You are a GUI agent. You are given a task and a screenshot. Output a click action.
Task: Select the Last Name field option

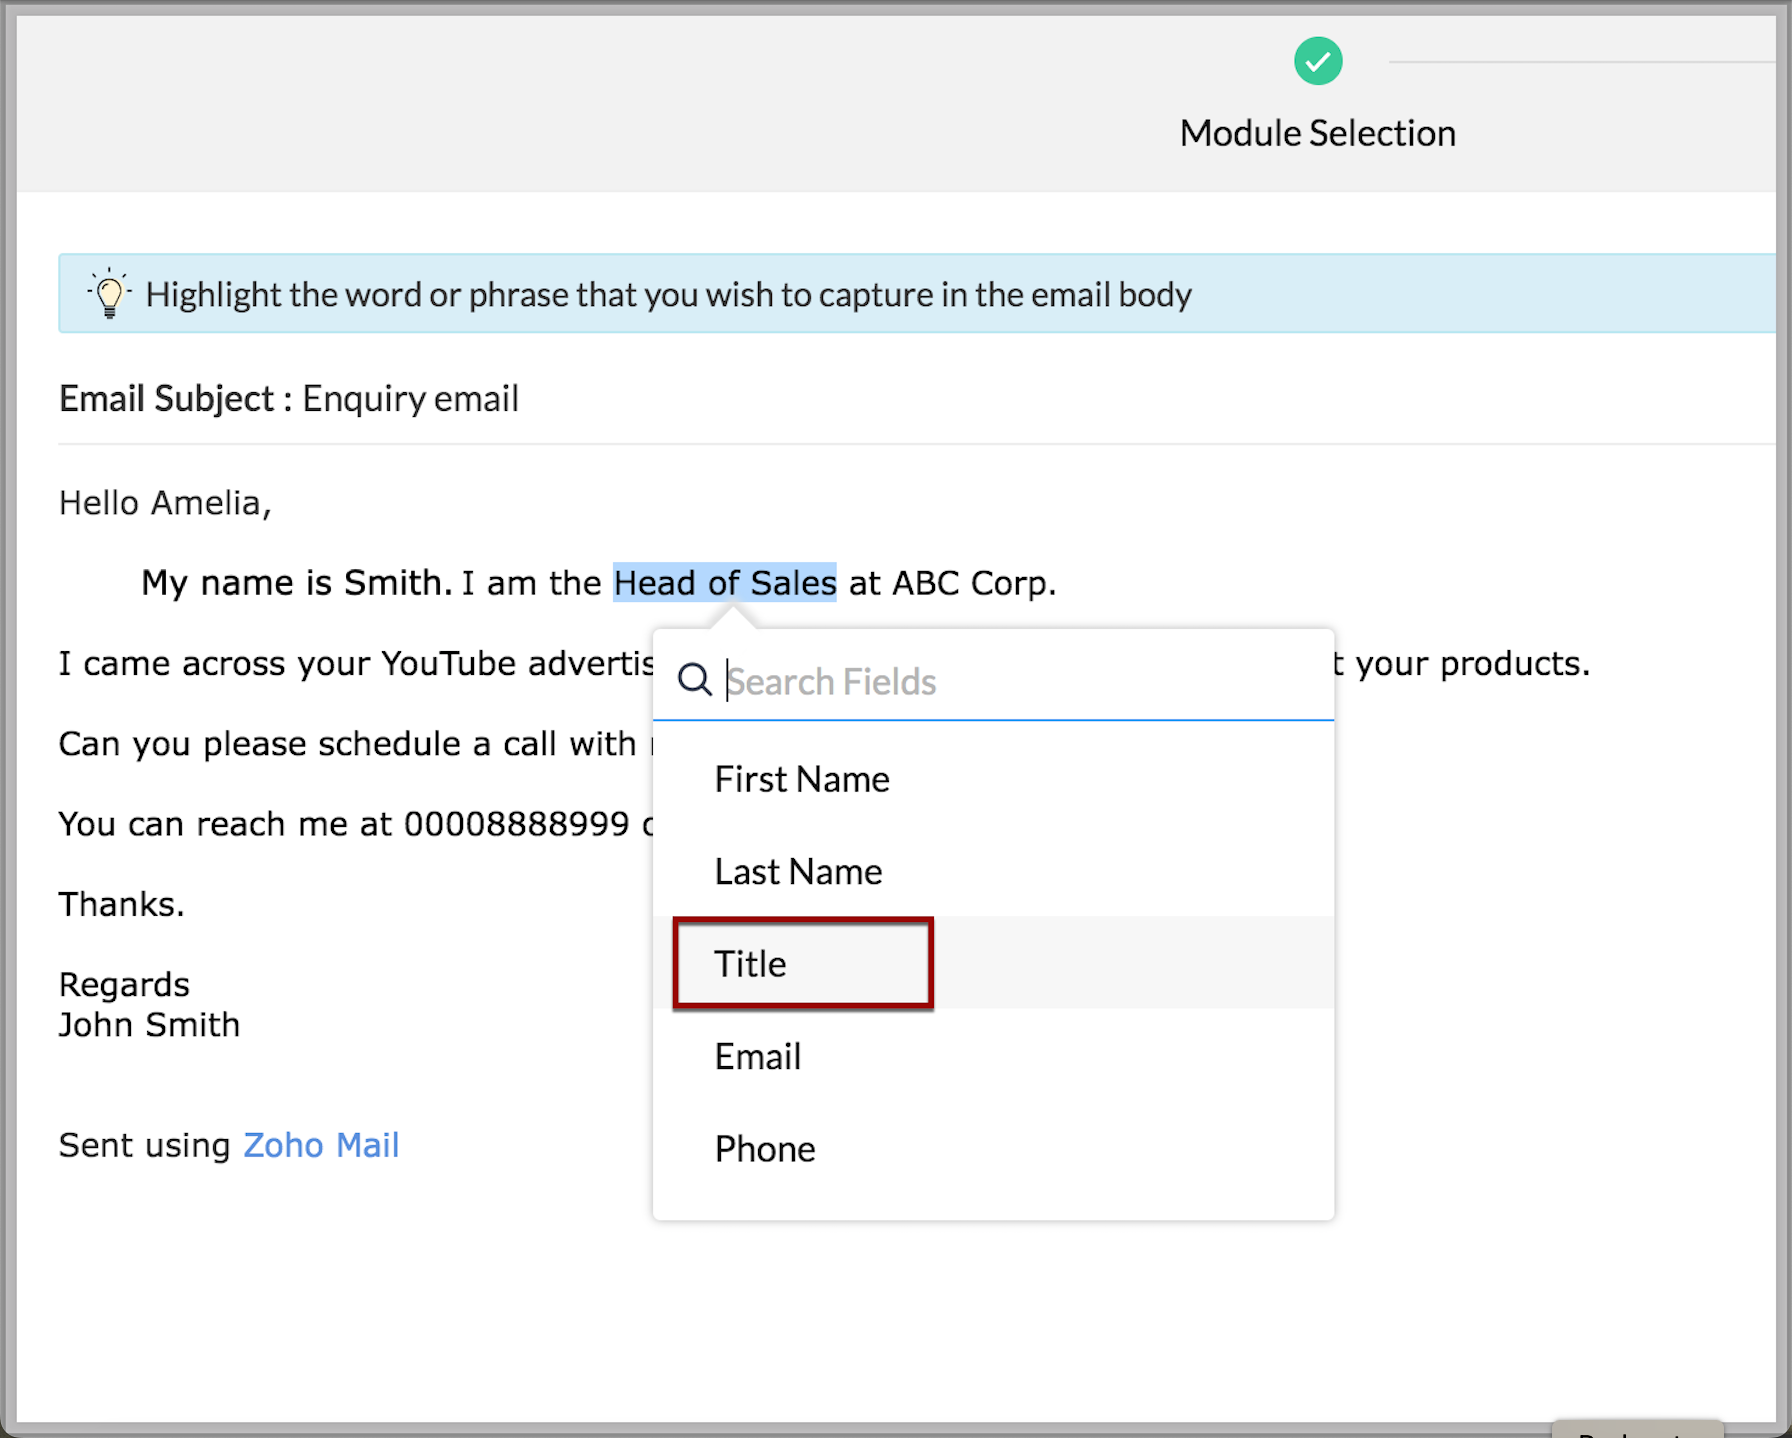coord(993,871)
